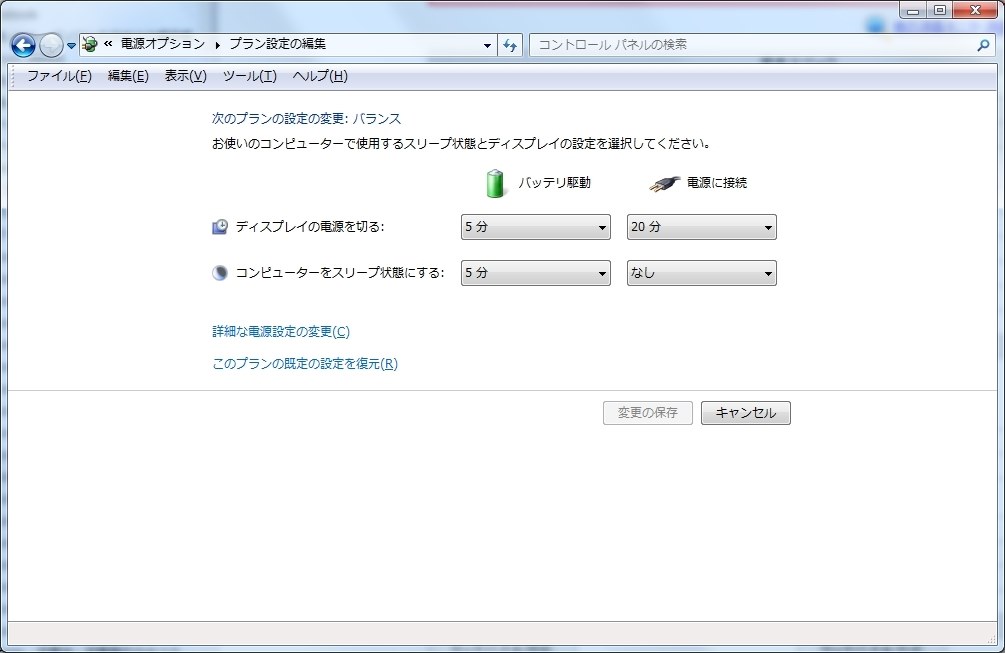Open plugged-in display-off dropdown showing 20 分
Screen dimensions: 1005x653
702,227
